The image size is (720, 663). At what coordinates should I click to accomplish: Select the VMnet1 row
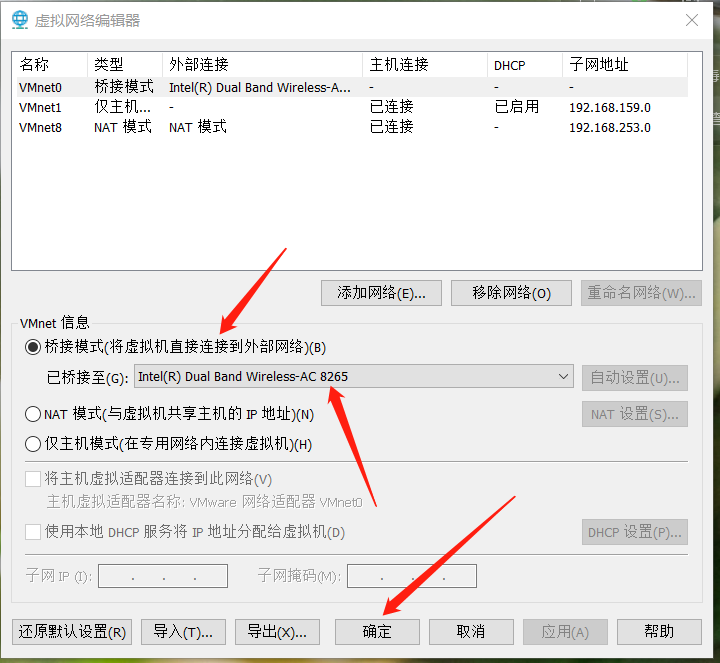[352, 107]
